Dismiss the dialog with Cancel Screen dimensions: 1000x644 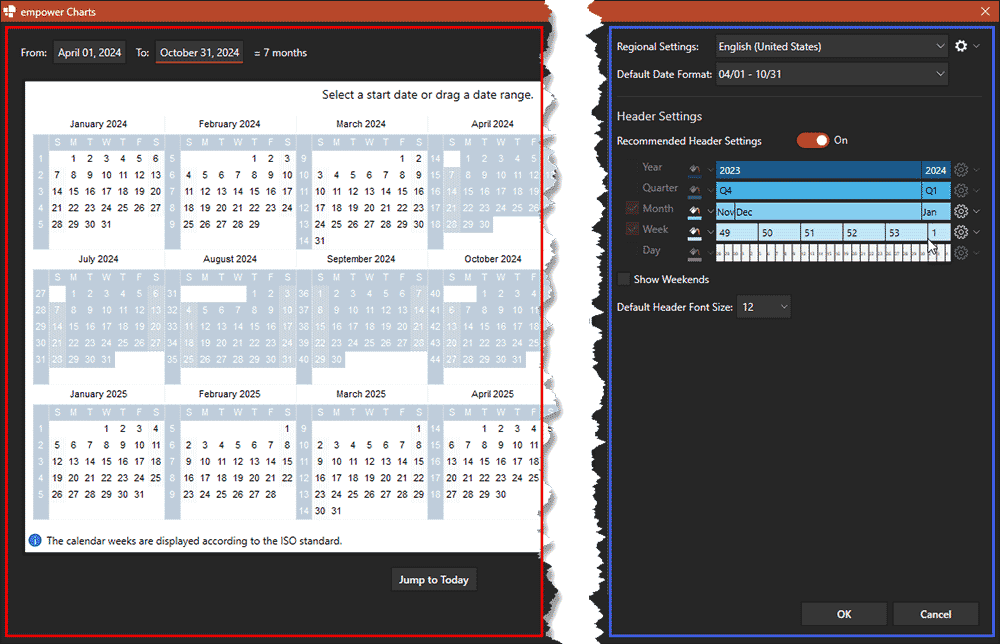(935, 613)
